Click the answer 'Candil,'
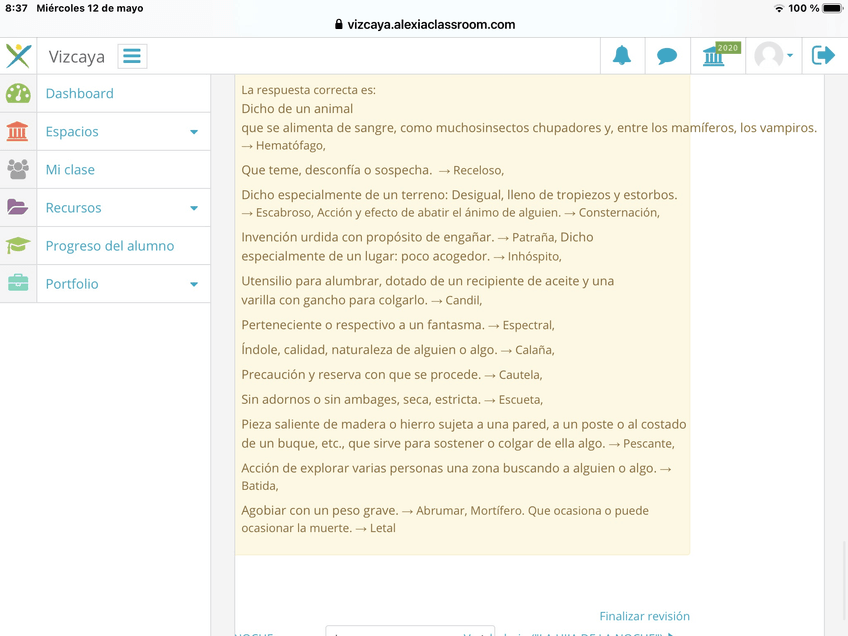 coord(463,300)
